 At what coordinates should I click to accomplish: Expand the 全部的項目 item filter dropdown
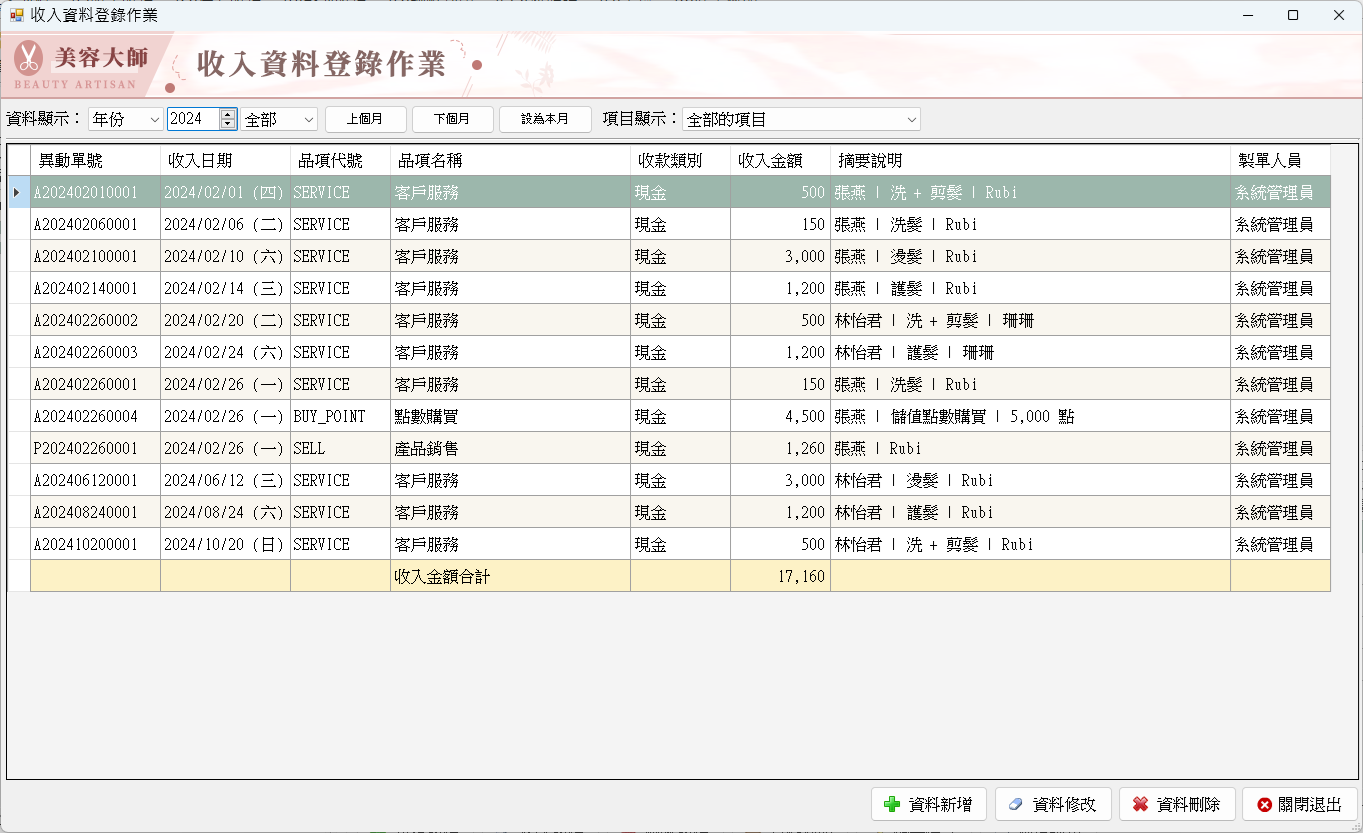801,119
